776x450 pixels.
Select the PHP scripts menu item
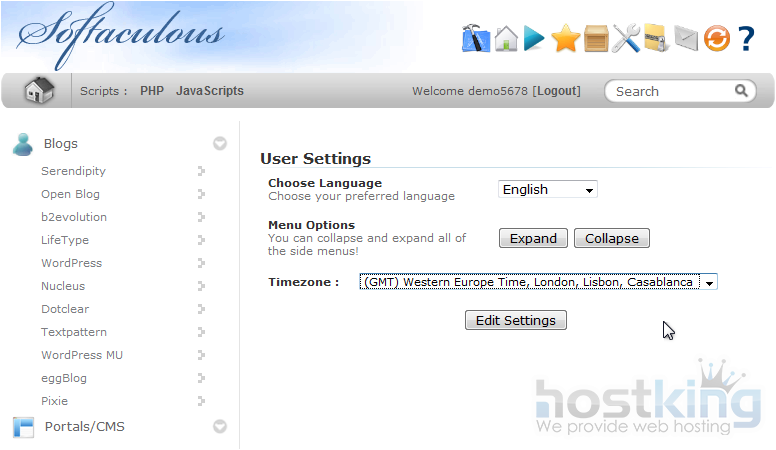coord(152,91)
